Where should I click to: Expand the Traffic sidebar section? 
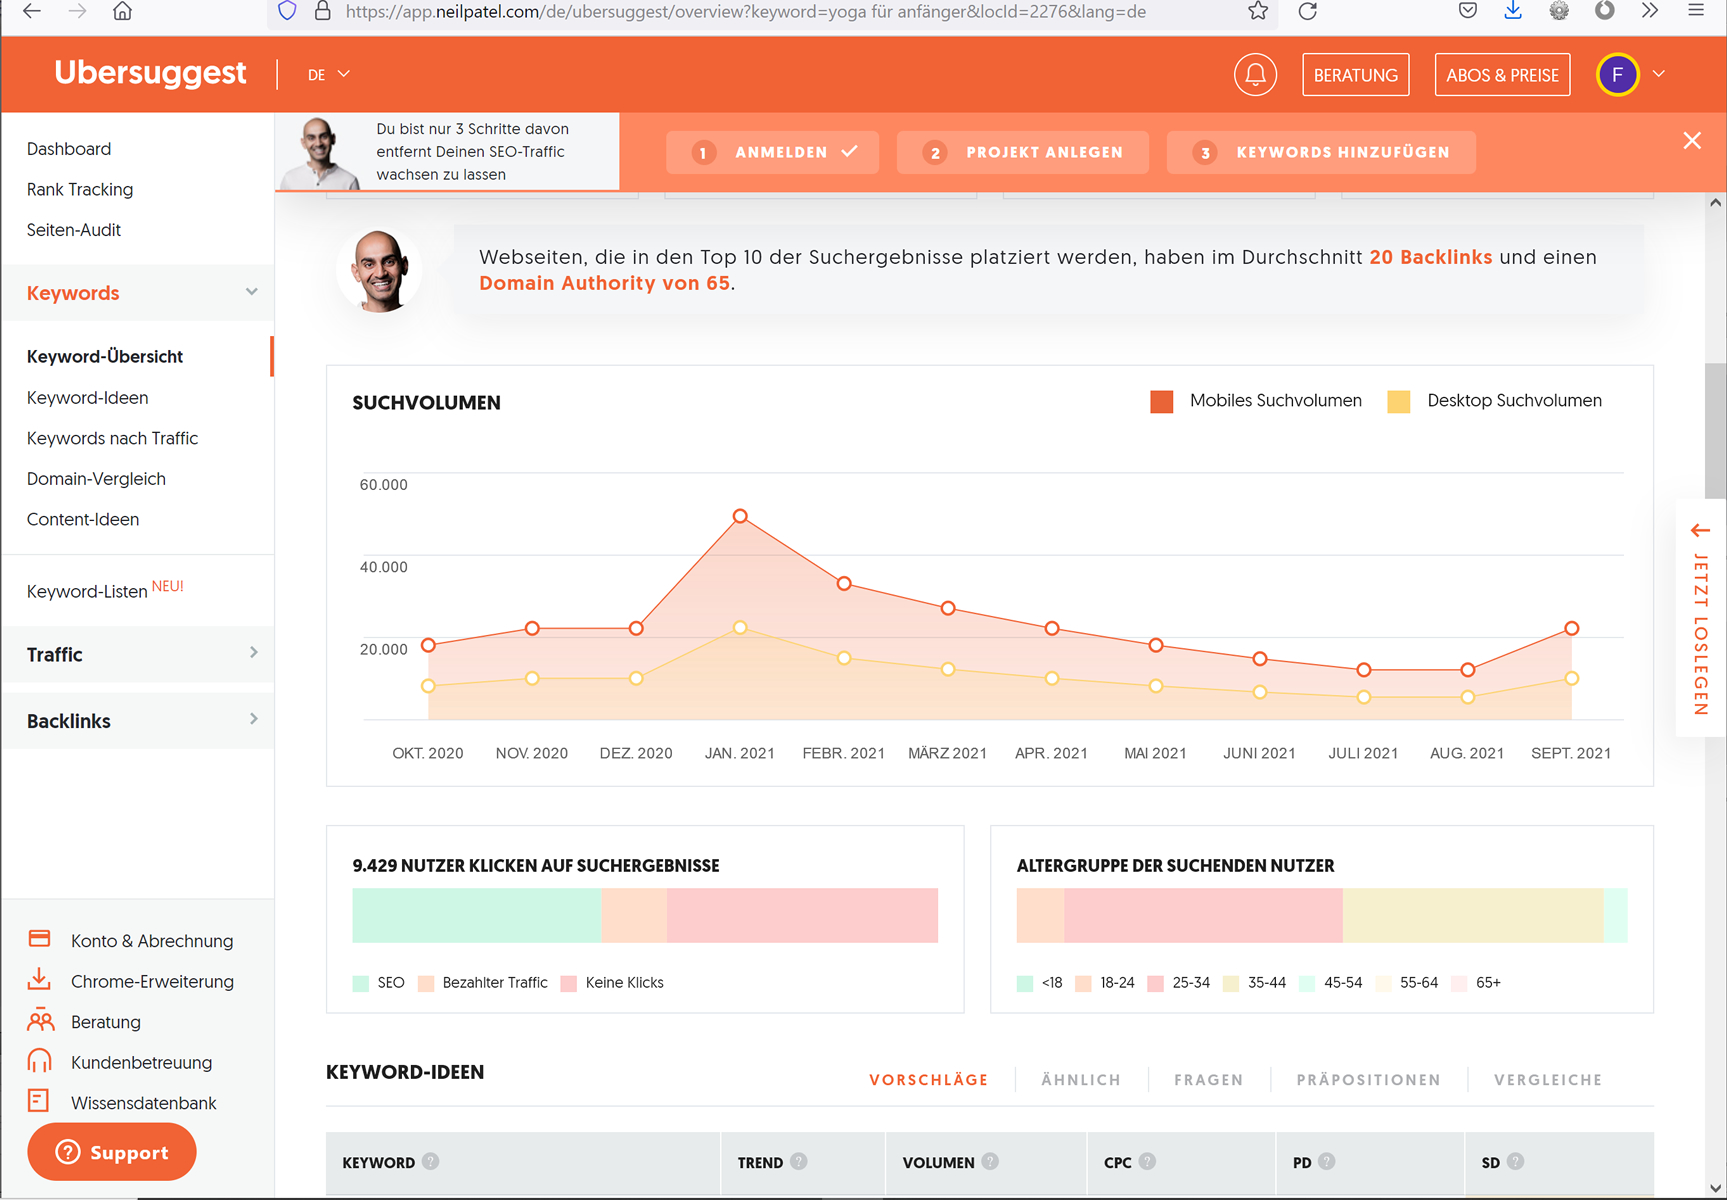click(x=253, y=653)
